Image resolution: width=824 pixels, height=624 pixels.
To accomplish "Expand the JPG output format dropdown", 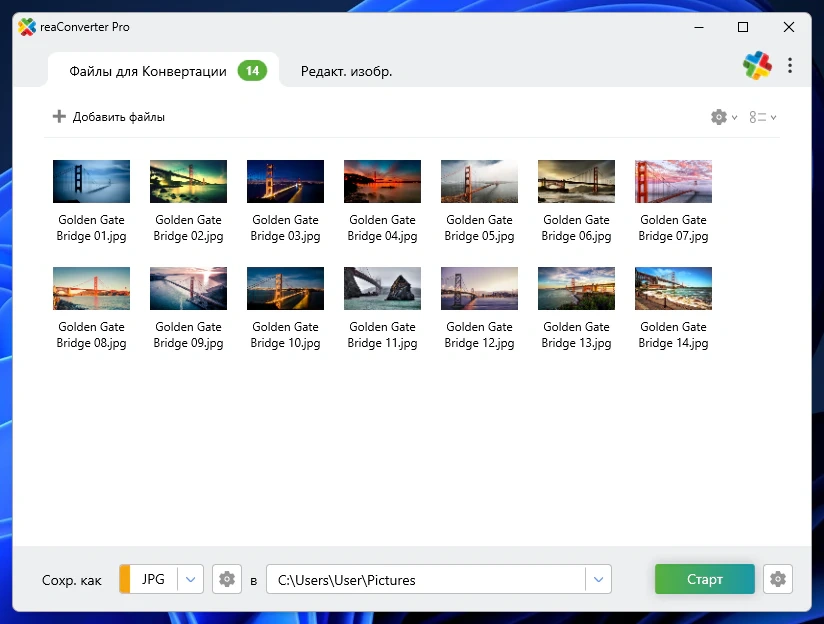I will pos(191,579).
